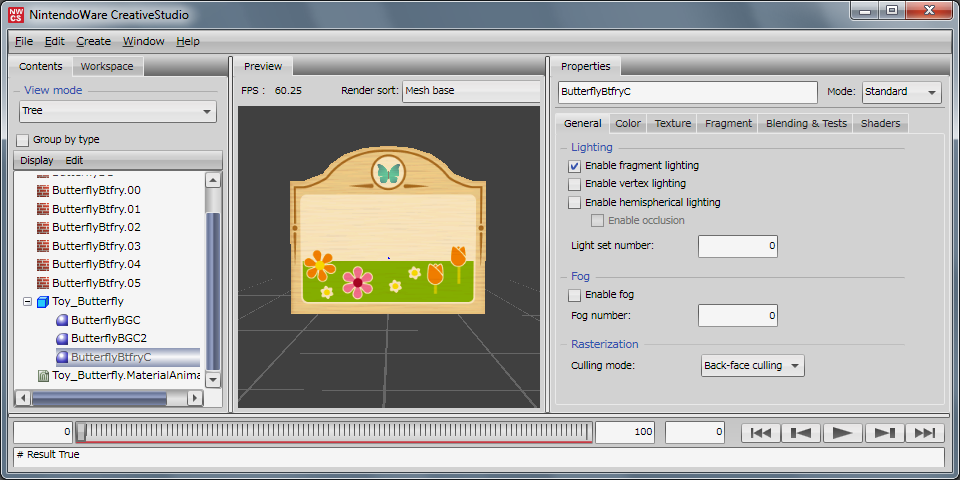Click the timeline slider handle
960x480 pixels.
[x=81, y=432]
